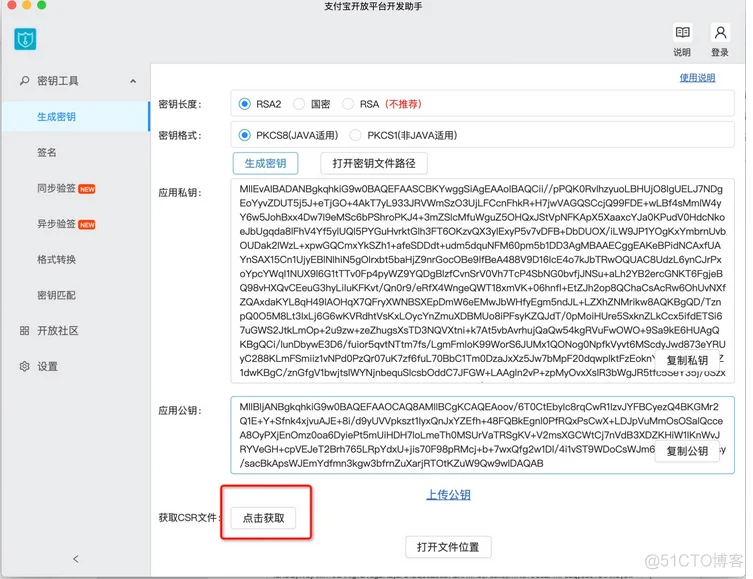Click the 登录 user icon
Image resolution: width=753 pixels, height=579 pixels.
(720, 33)
